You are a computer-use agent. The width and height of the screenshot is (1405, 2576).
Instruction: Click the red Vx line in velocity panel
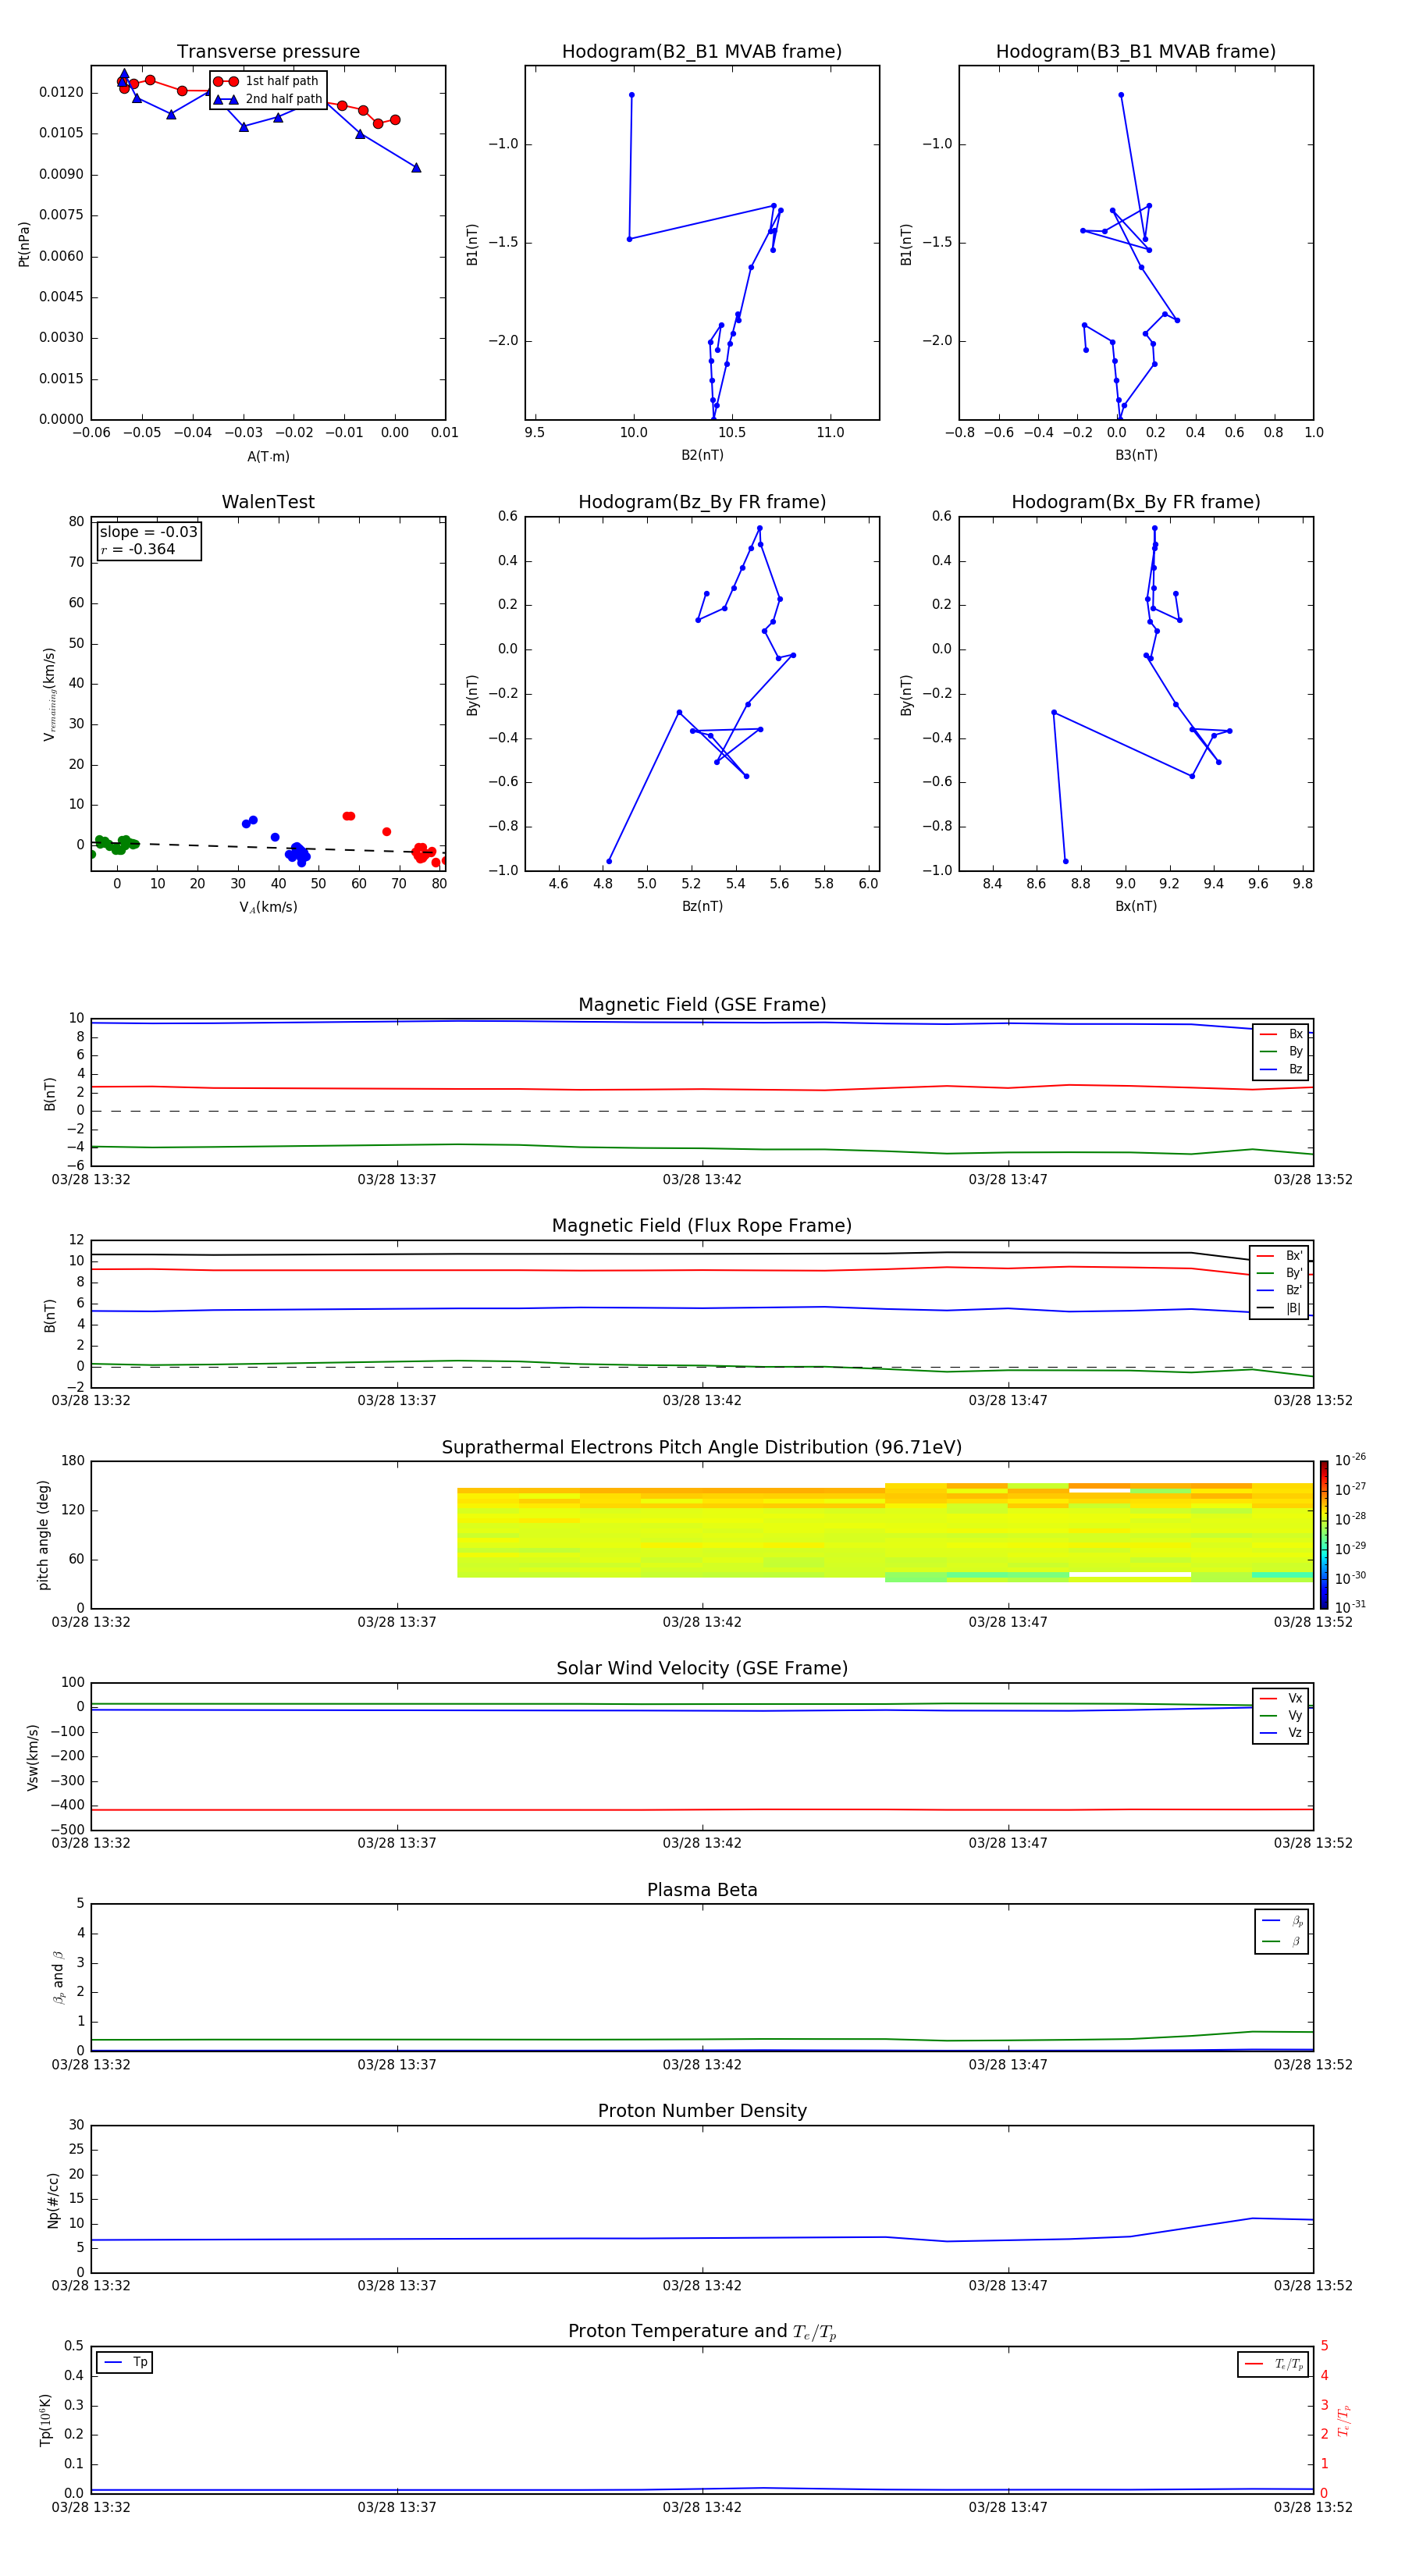[x=702, y=1810]
